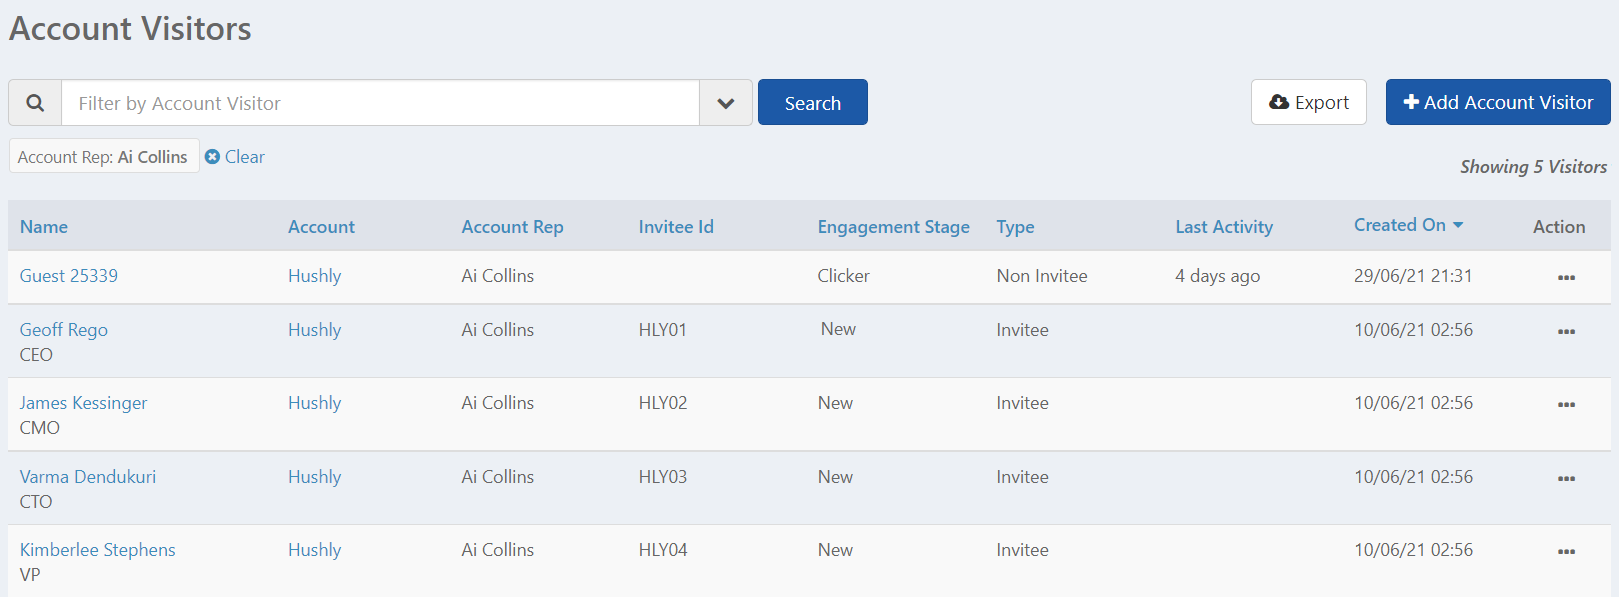Open actions menu for James Kessinger
Image resolution: width=1619 pixels, height=597 pixels.
click(x=1566, y=405)
